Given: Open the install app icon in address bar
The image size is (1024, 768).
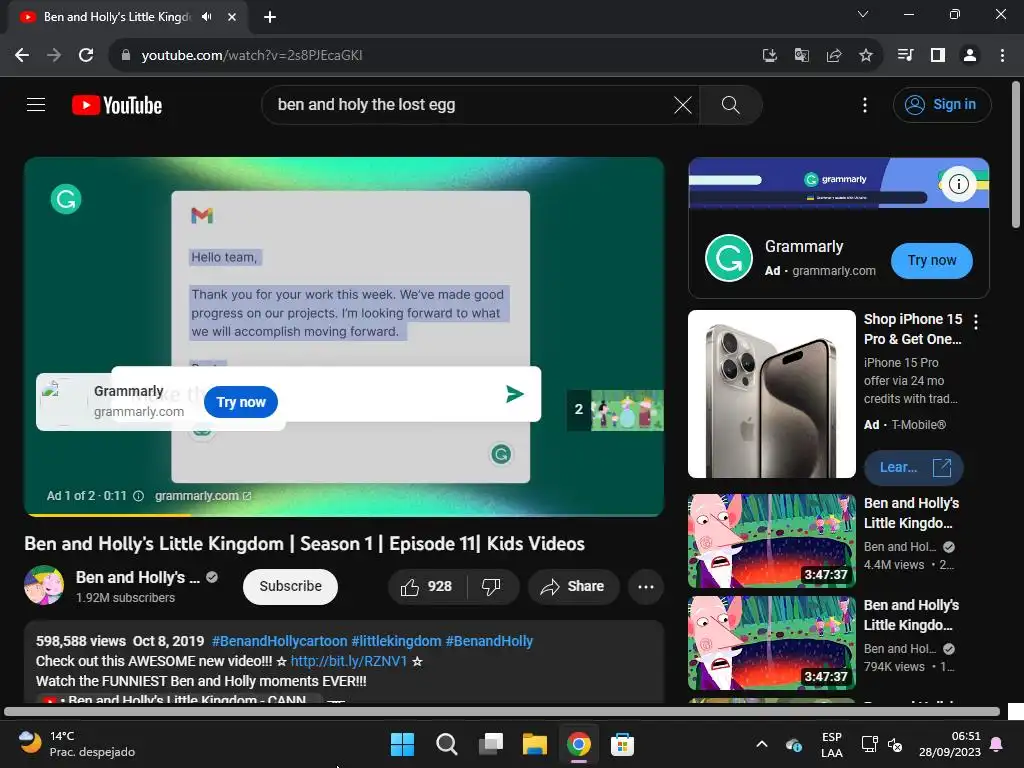Looking at the screenshot, I should click(769, 56).
